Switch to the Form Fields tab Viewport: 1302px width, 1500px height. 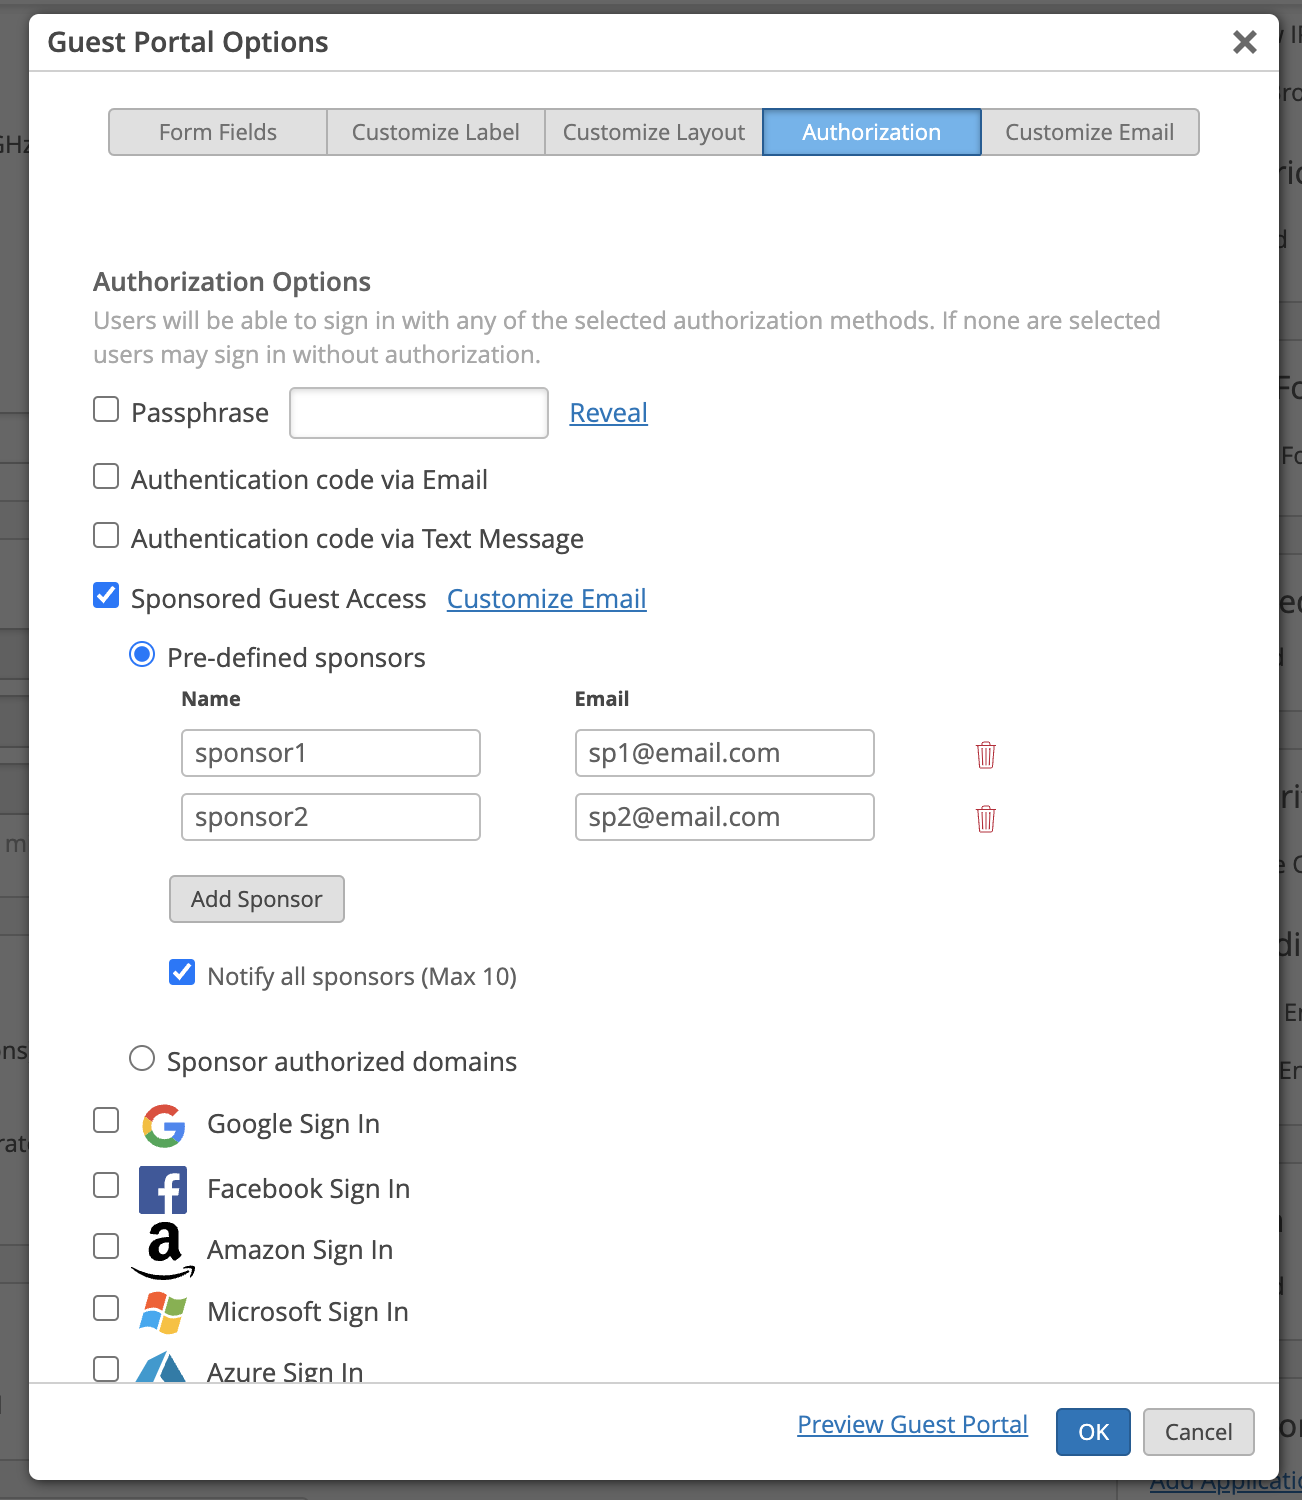pyautogui.click(x=218, y=132)
